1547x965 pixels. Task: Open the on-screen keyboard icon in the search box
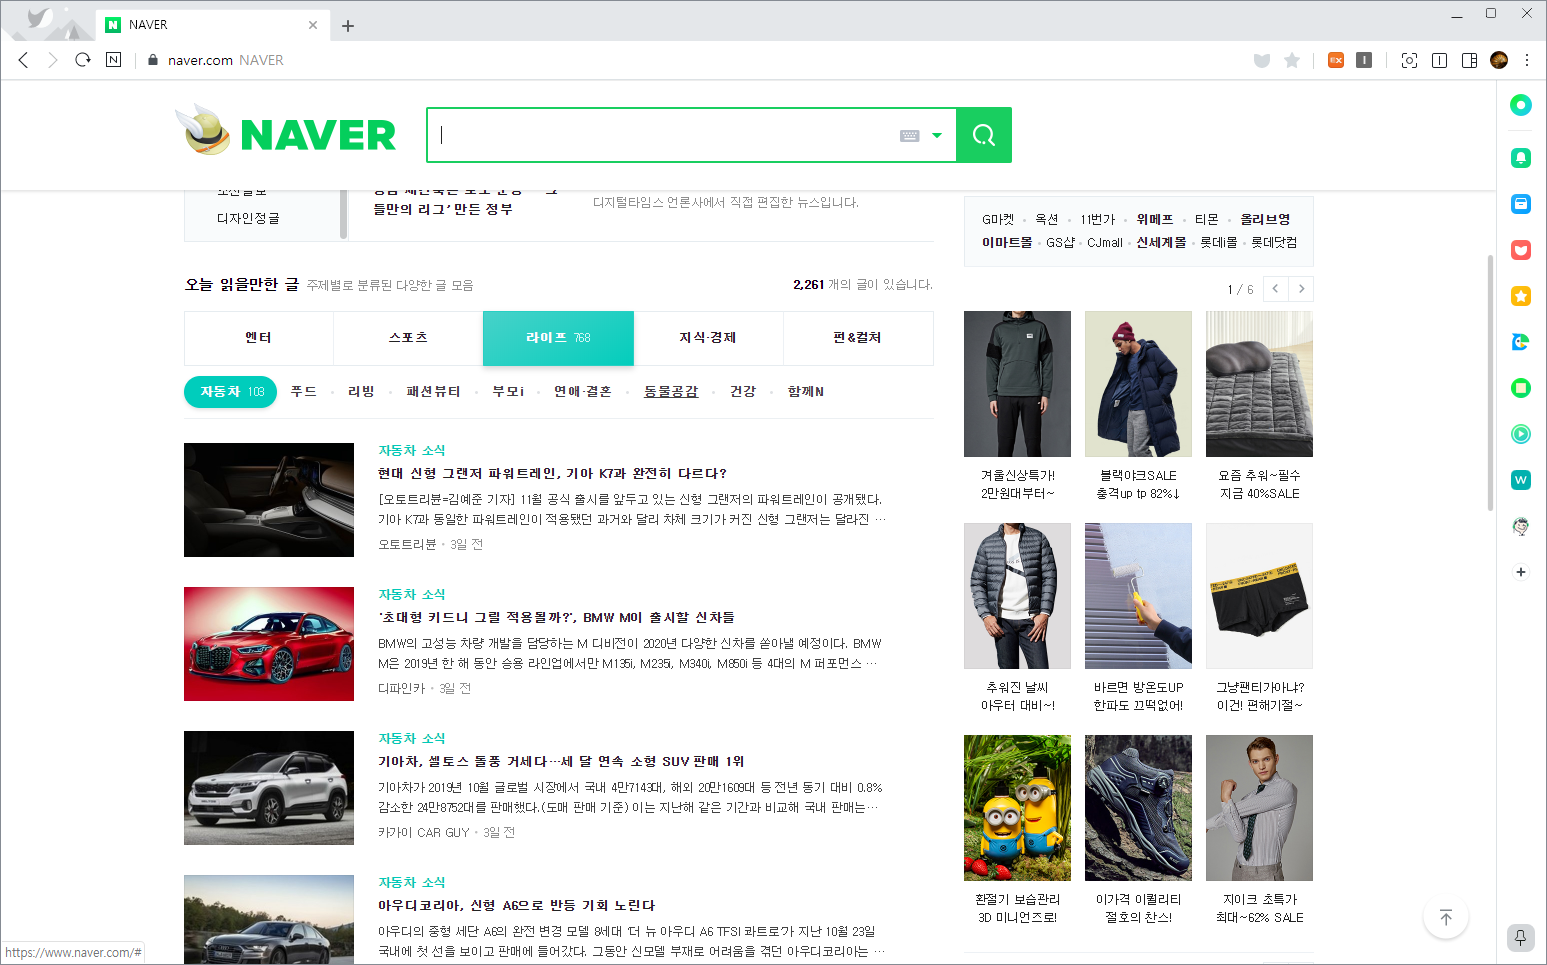(909, 136)
